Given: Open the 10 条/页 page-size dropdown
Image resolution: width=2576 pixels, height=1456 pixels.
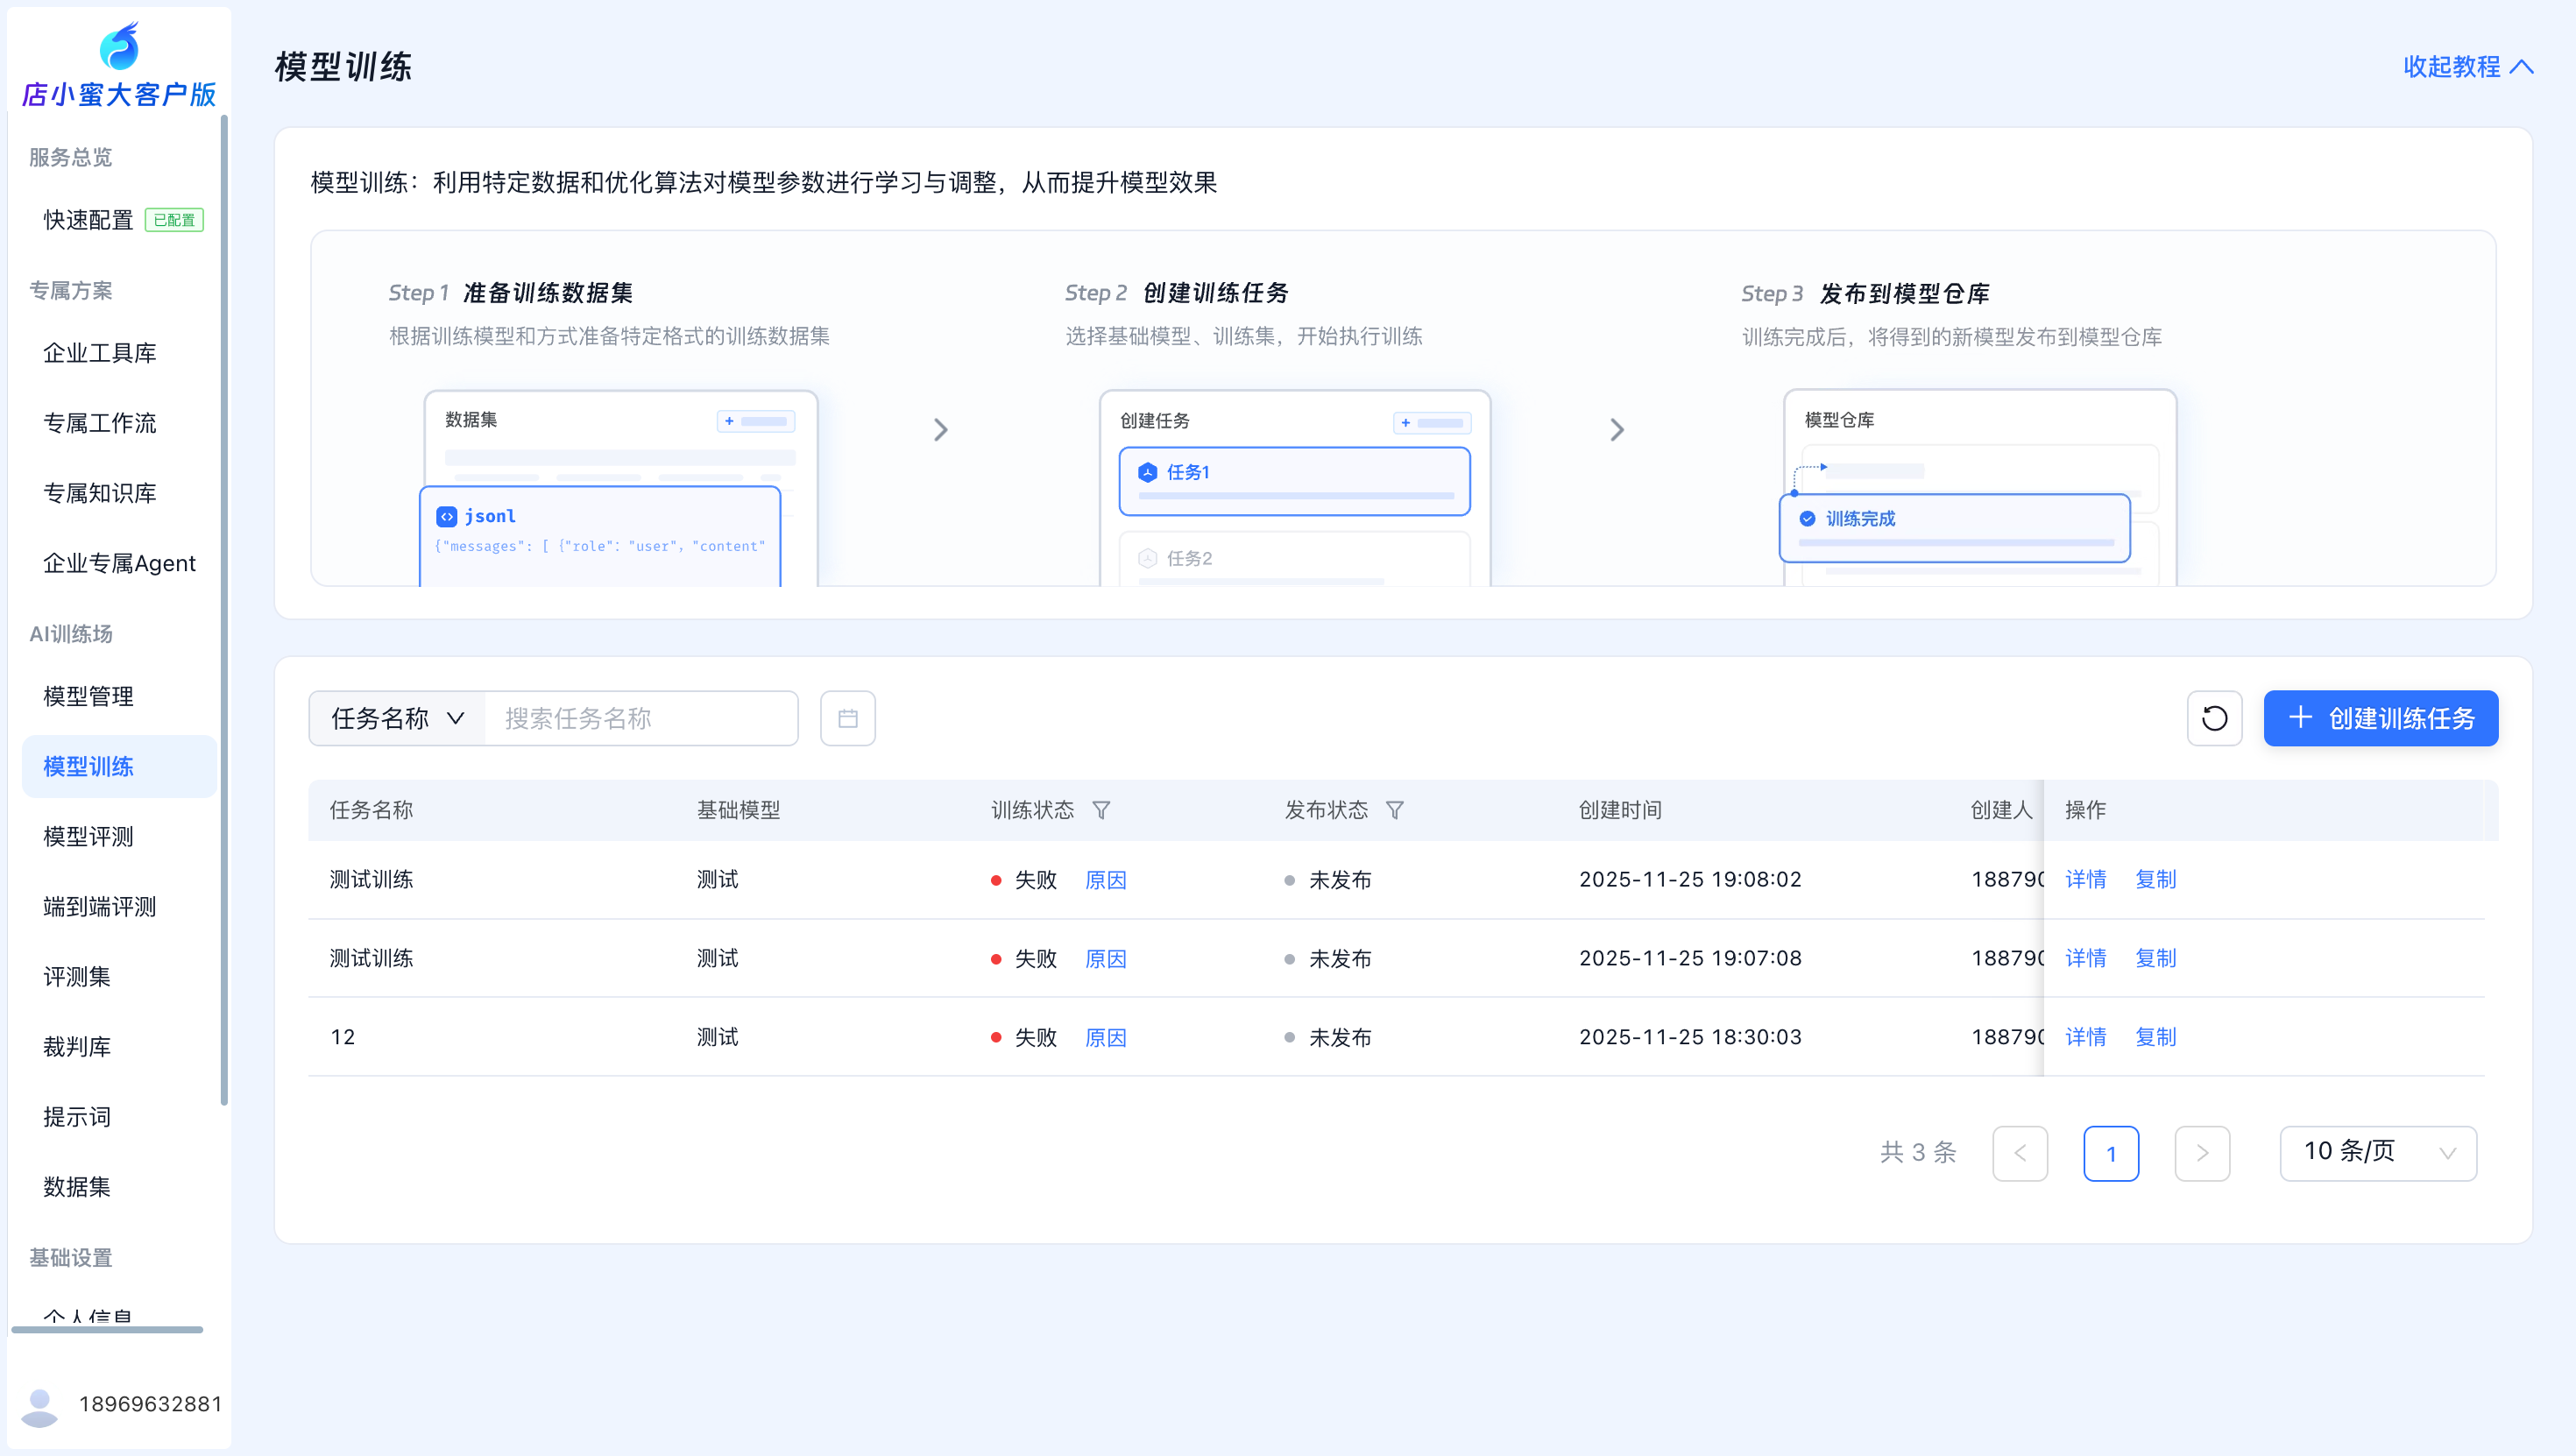Looking at the screenshot, I should tap(2377, 1153).
